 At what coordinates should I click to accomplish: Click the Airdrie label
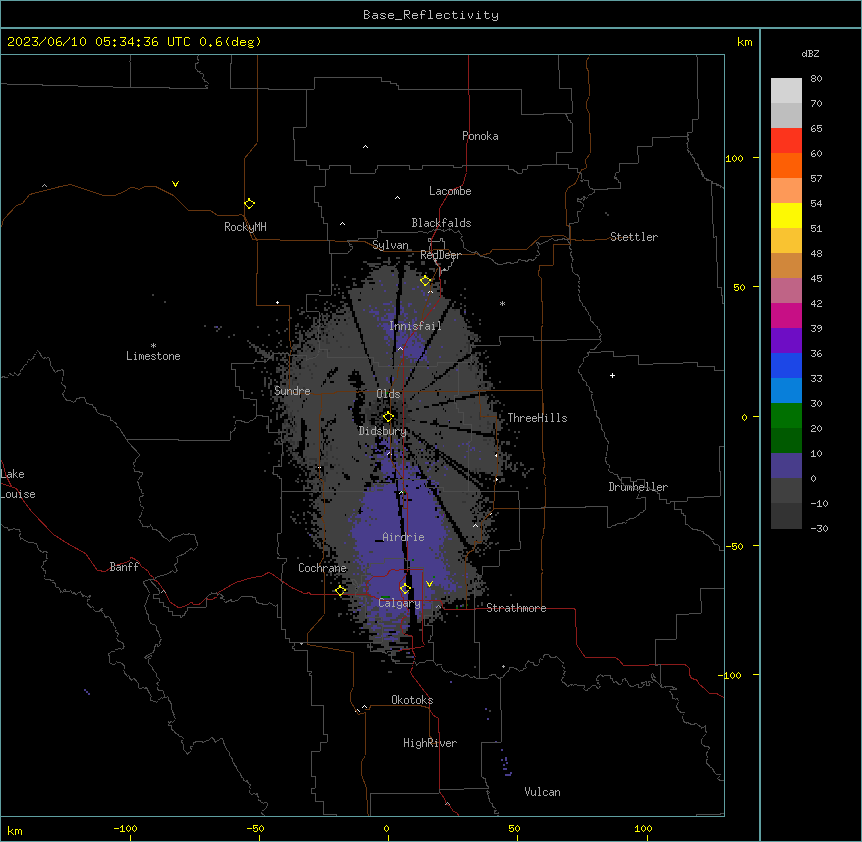[403, 537]
